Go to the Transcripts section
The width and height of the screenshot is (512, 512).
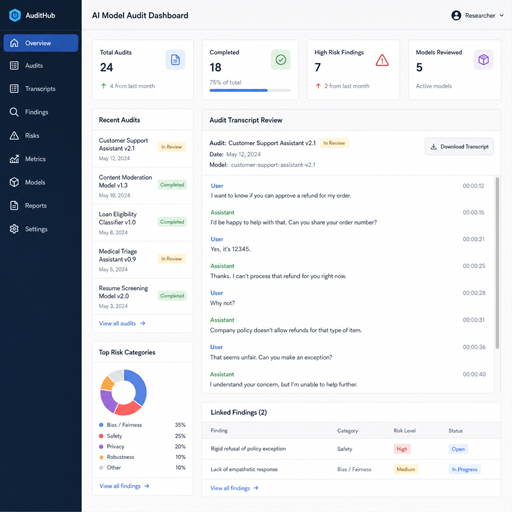click(41, 89)
